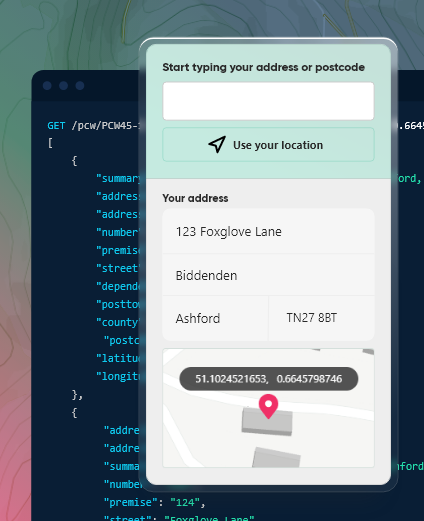The width and height of the screenshot is (424, 521).
Task: Click the Your address heading
Action: 195,198
